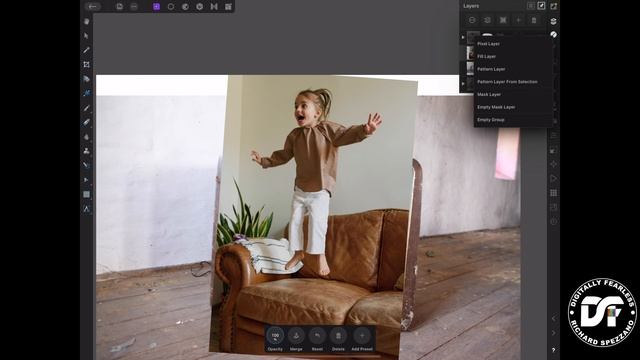Select the Pen tool

pos(87,180)
